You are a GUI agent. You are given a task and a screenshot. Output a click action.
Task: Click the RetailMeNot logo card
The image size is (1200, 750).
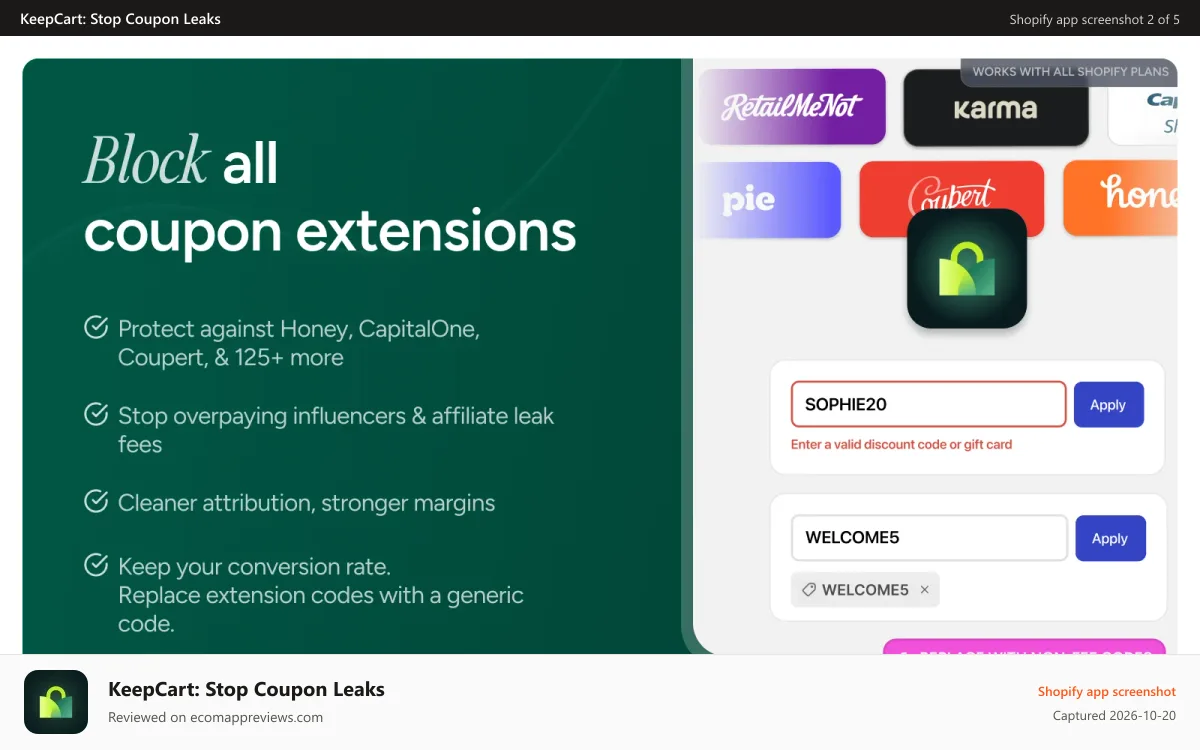[x=791, y=107]
